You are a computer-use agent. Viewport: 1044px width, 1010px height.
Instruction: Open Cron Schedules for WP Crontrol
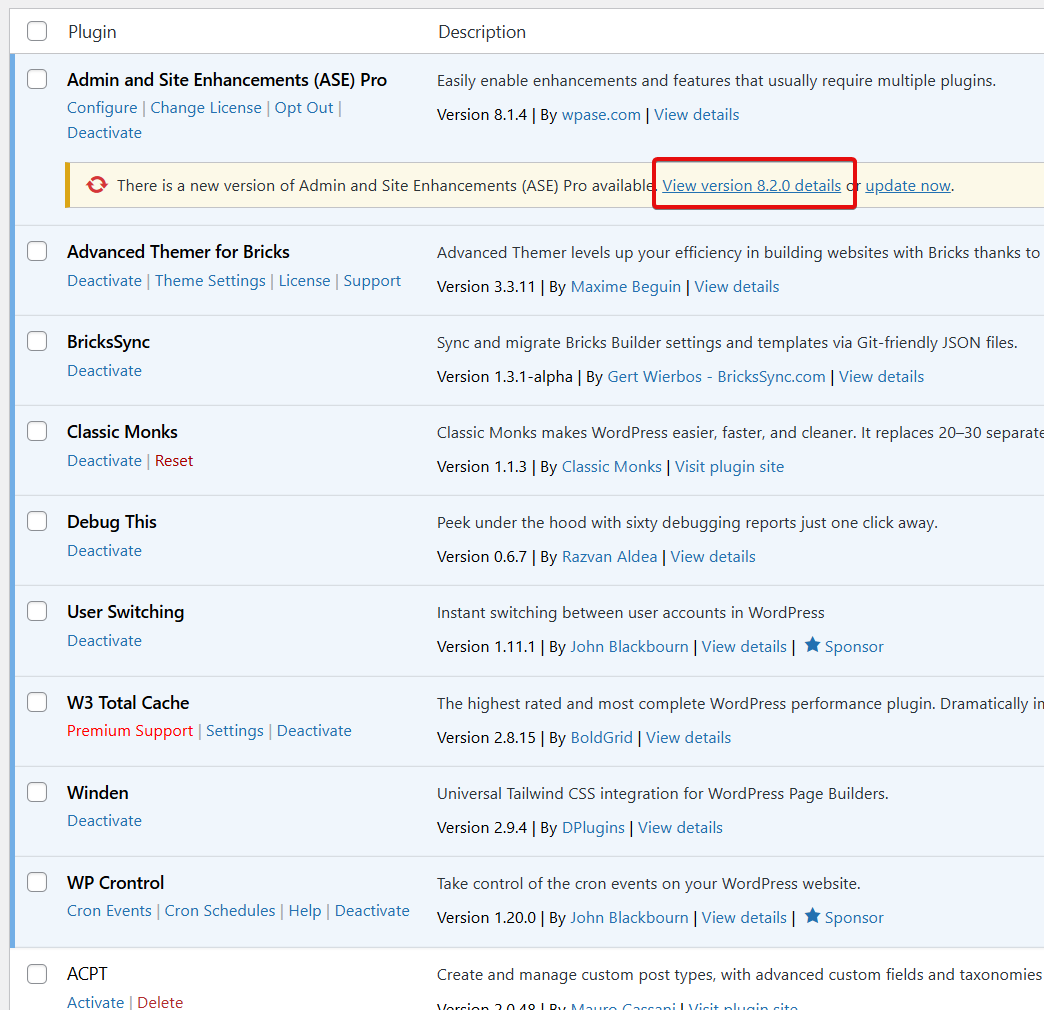(220, 911)
